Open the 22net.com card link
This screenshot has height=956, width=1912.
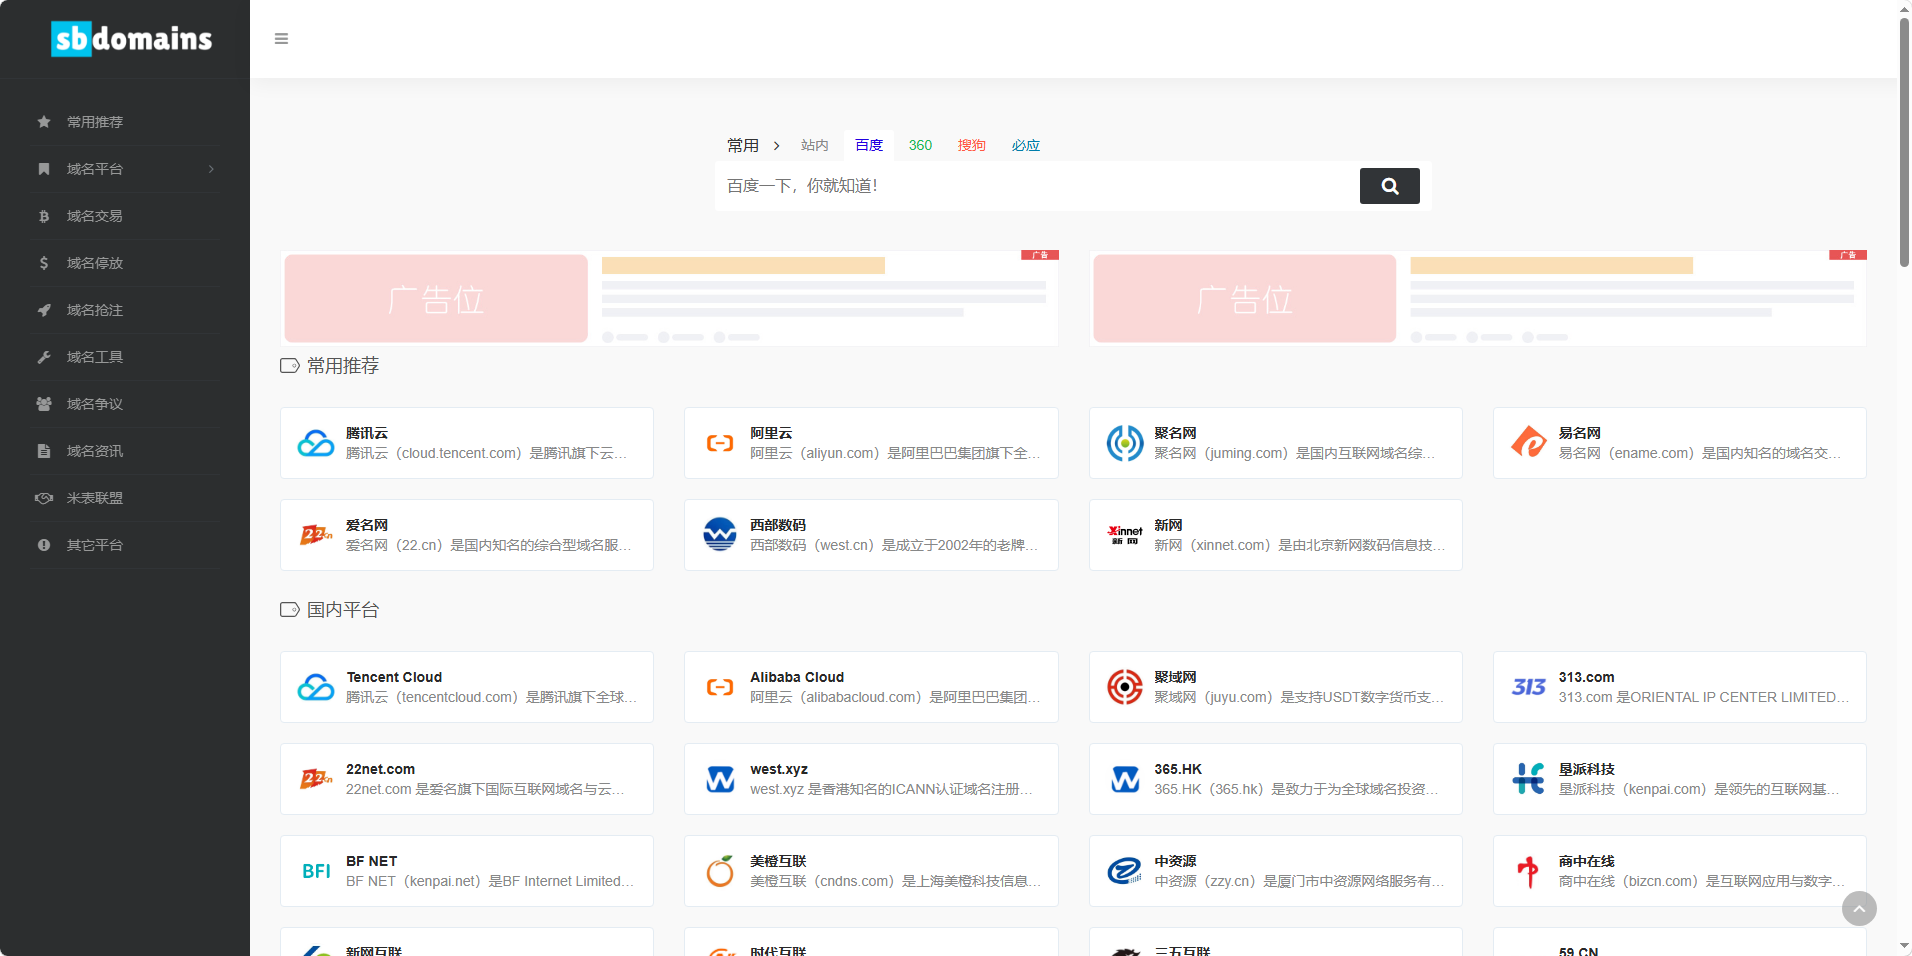tap(467, 779)
